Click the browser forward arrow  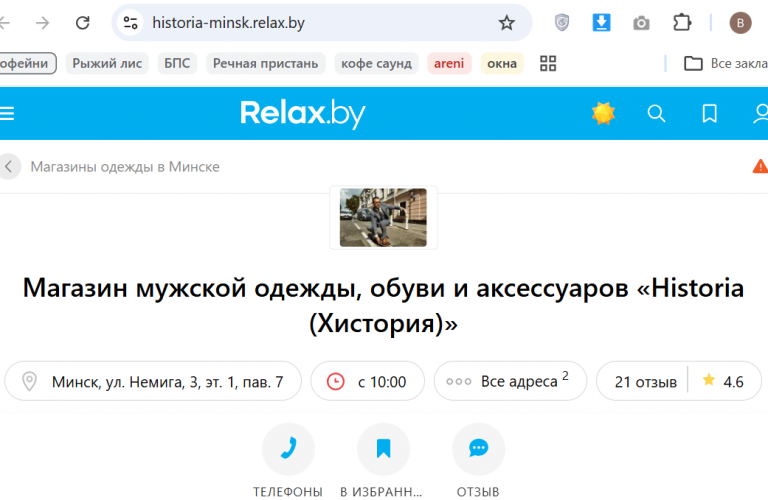43,23
